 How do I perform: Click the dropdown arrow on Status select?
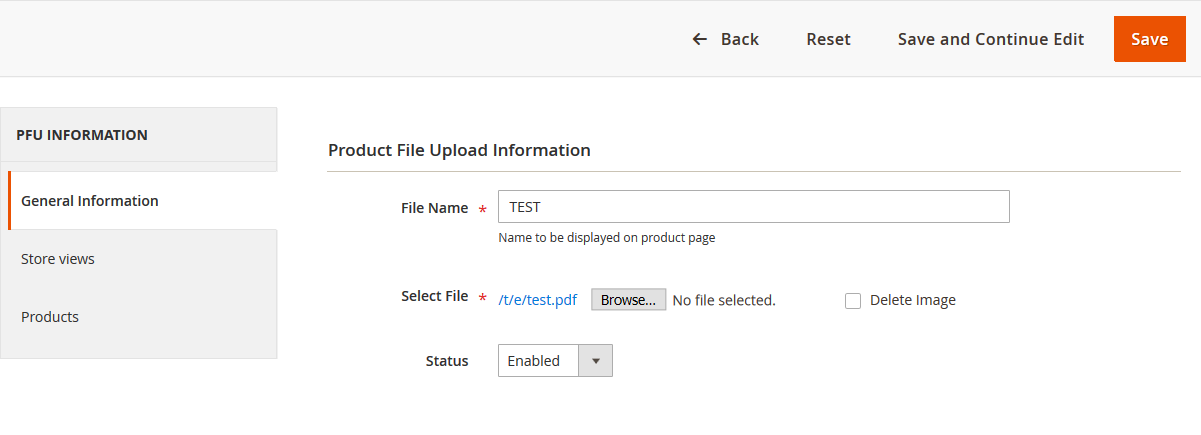pyautogui.click(x=595, y=361)
